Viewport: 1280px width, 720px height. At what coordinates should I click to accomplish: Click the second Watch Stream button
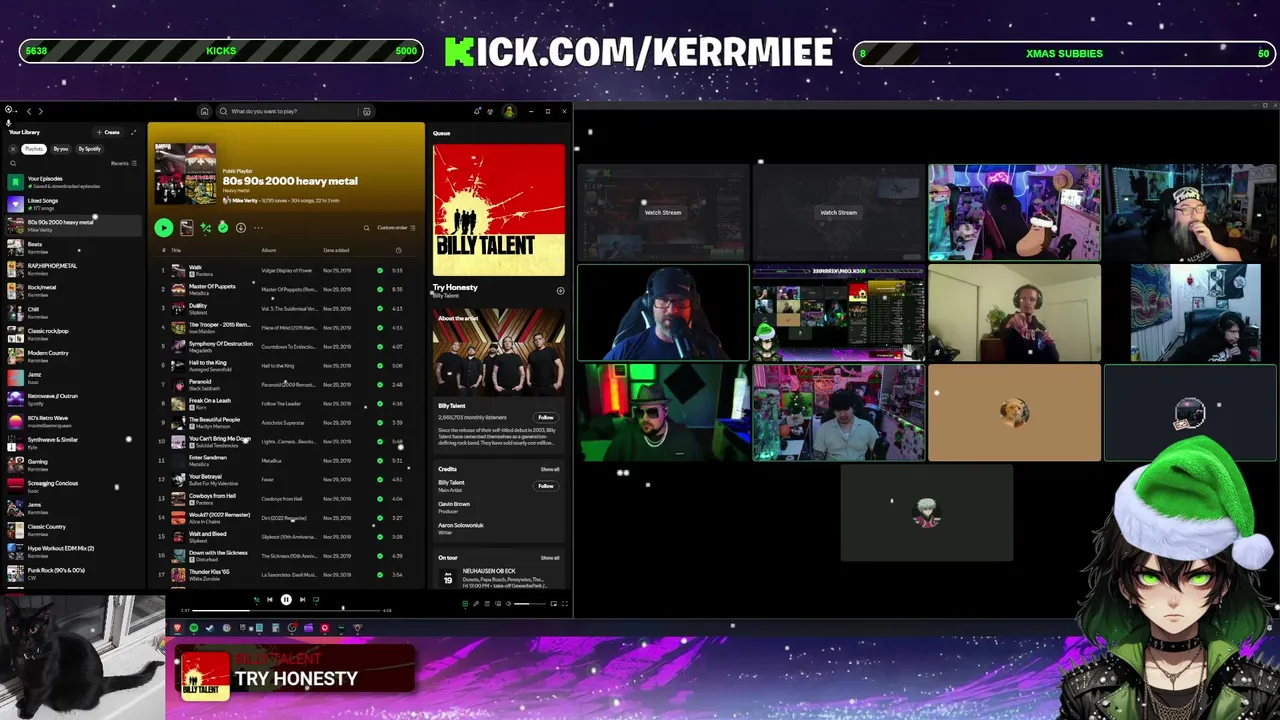[838, 212]
